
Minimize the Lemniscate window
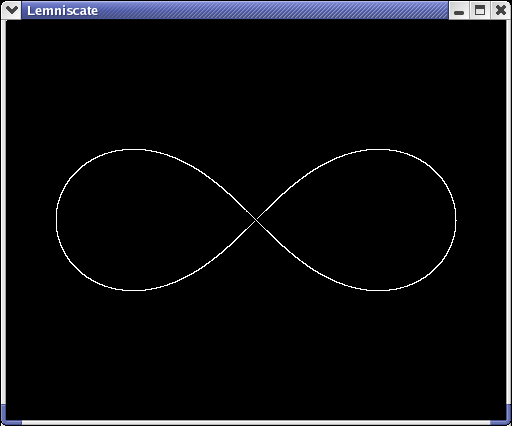click(459, 10)
